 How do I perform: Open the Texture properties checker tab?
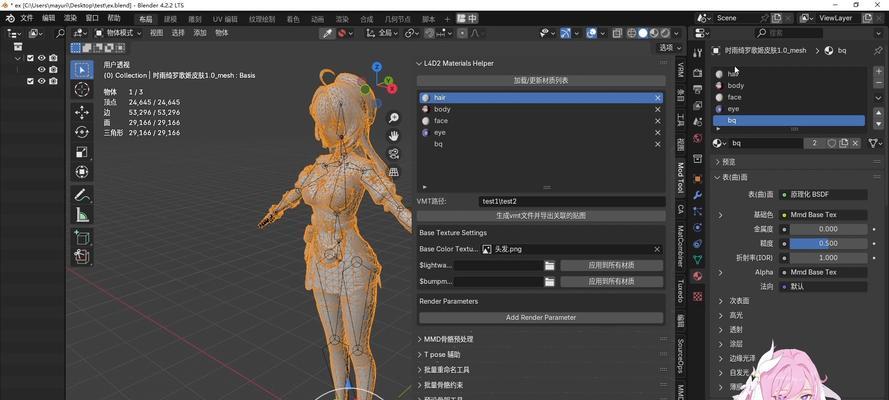click(698, 296)
